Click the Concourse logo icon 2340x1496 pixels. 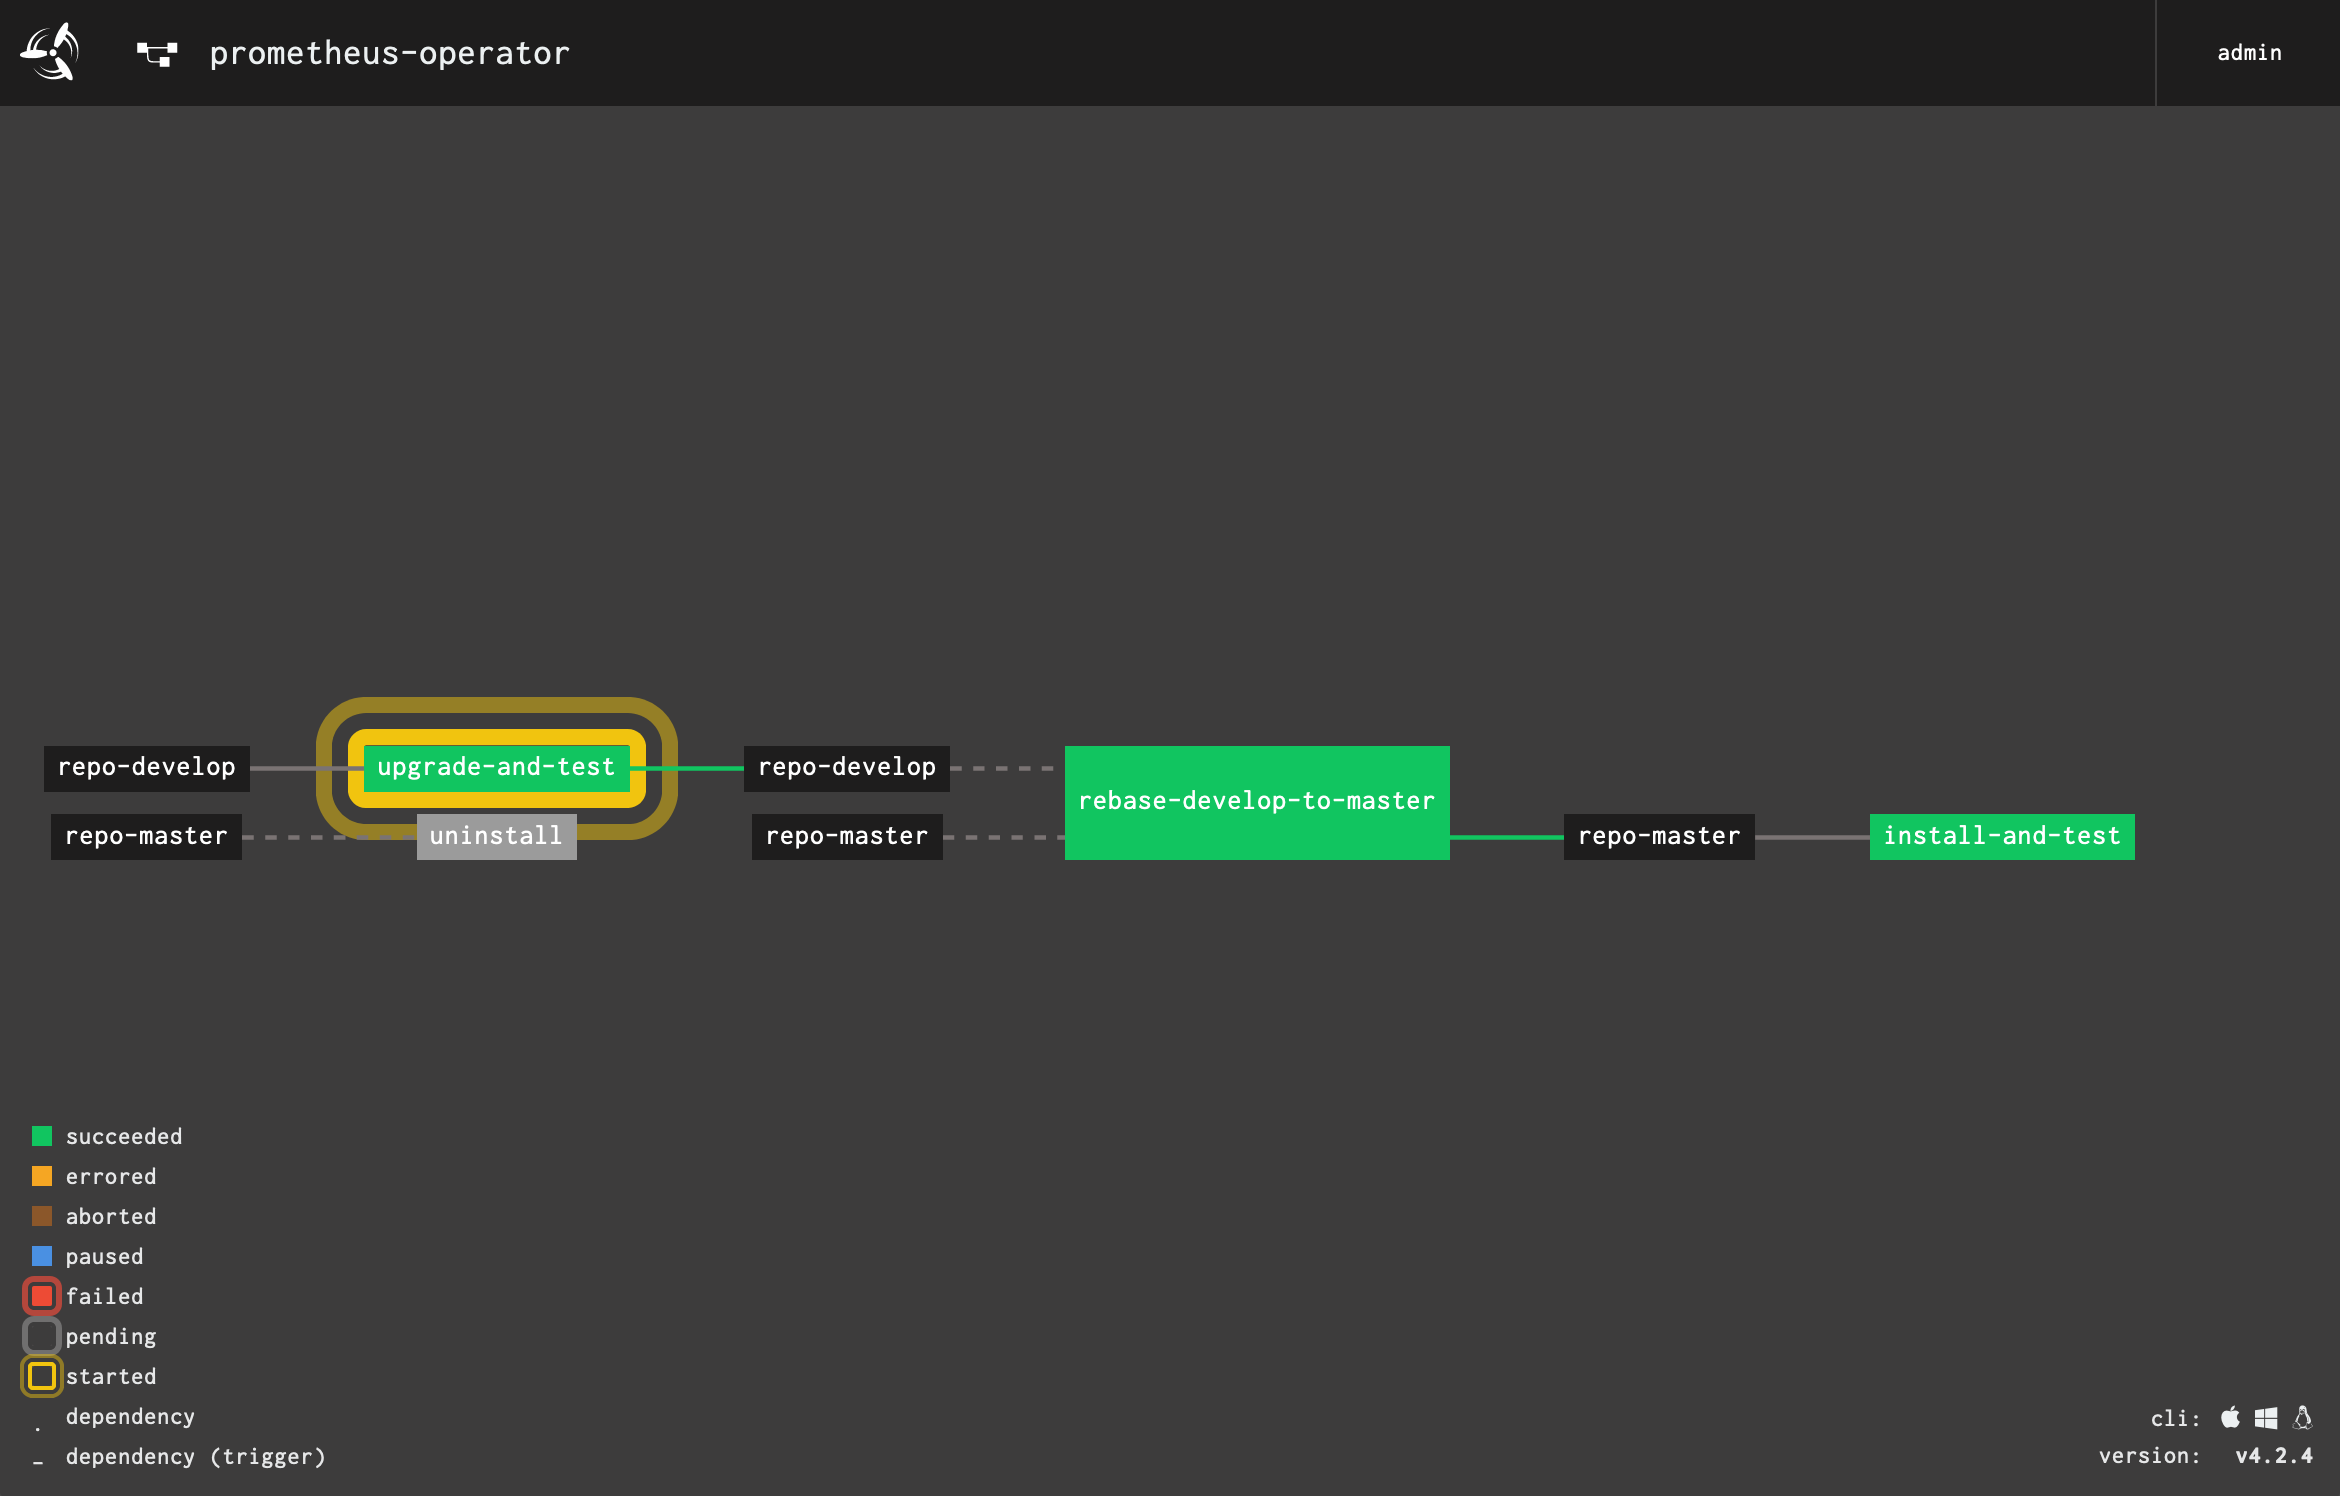50,52
